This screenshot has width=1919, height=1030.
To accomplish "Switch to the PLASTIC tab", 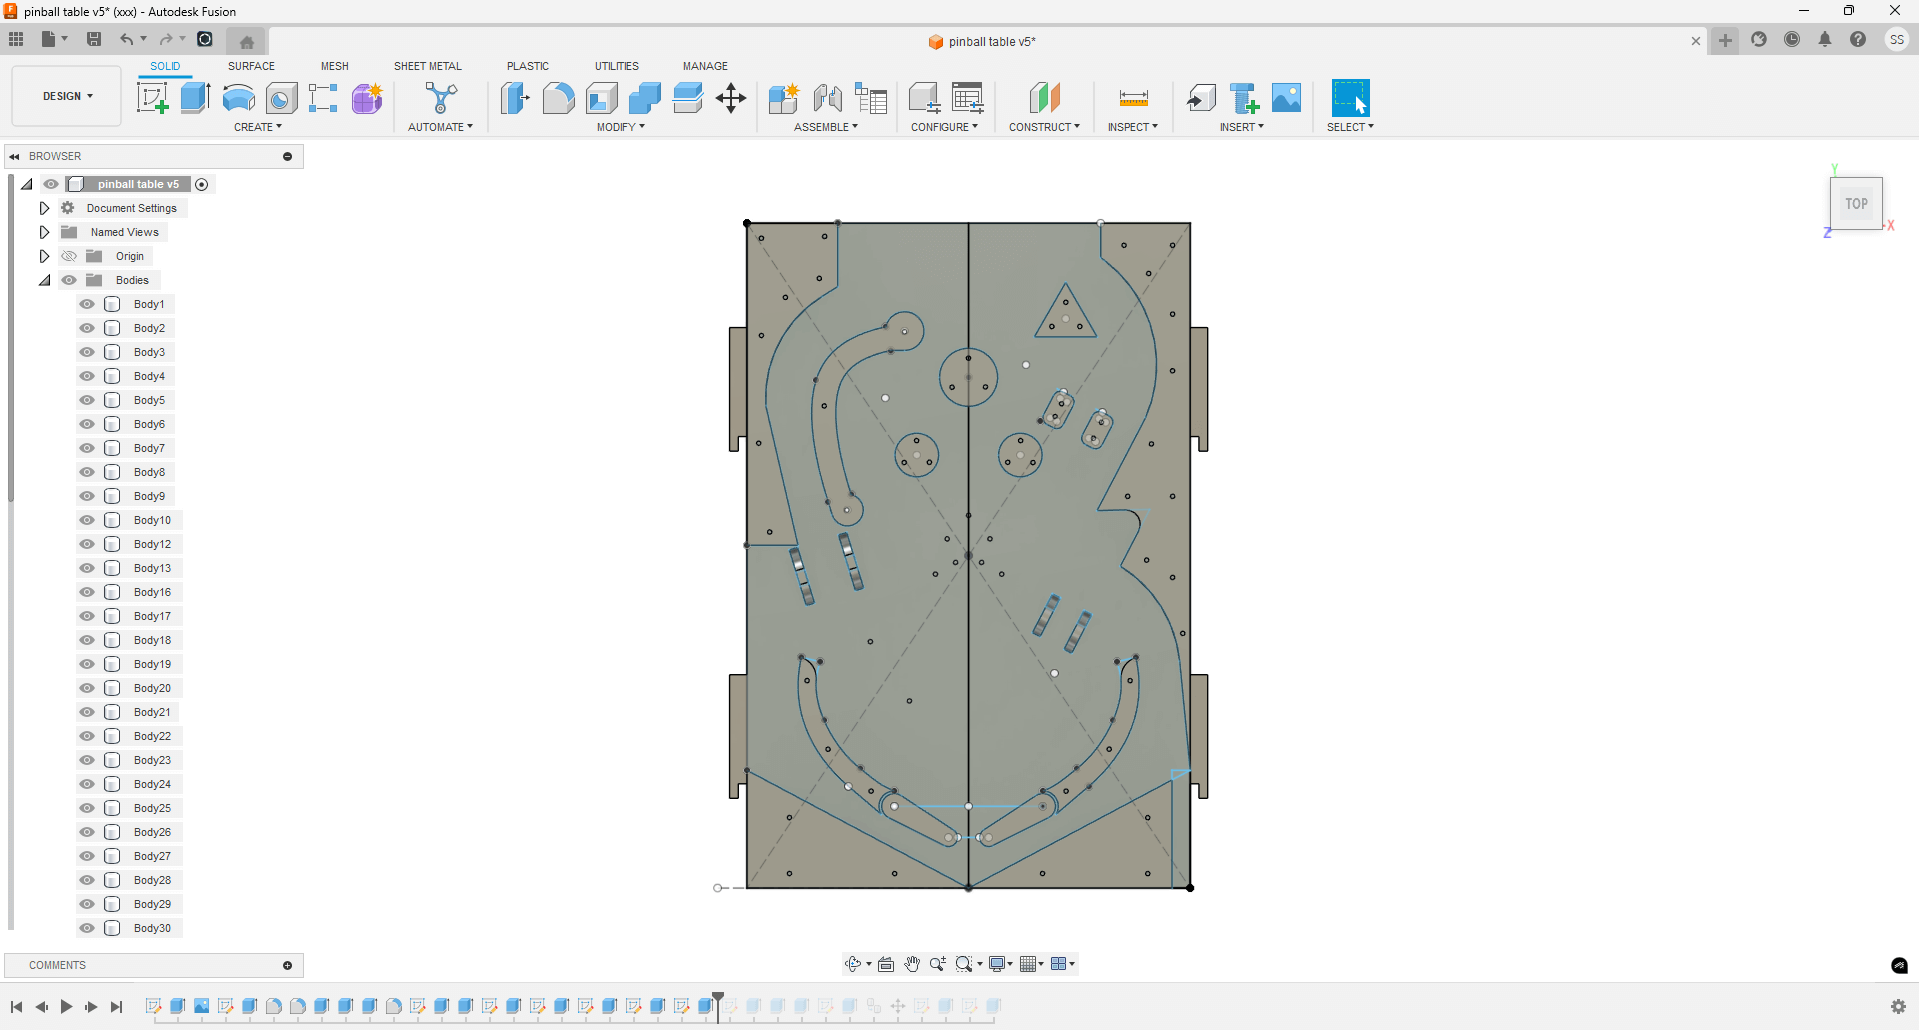I will click(x=528, y=66).
